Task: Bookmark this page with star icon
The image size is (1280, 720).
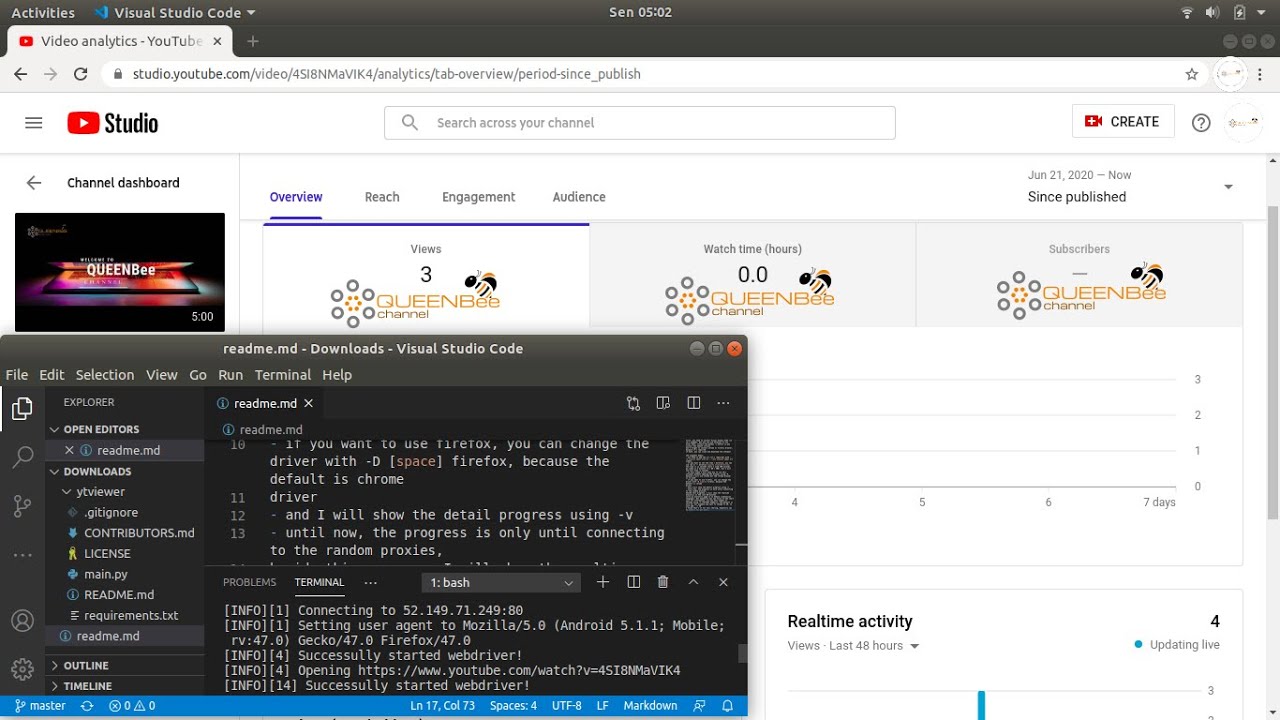Action: click(x=1191, y=74)
